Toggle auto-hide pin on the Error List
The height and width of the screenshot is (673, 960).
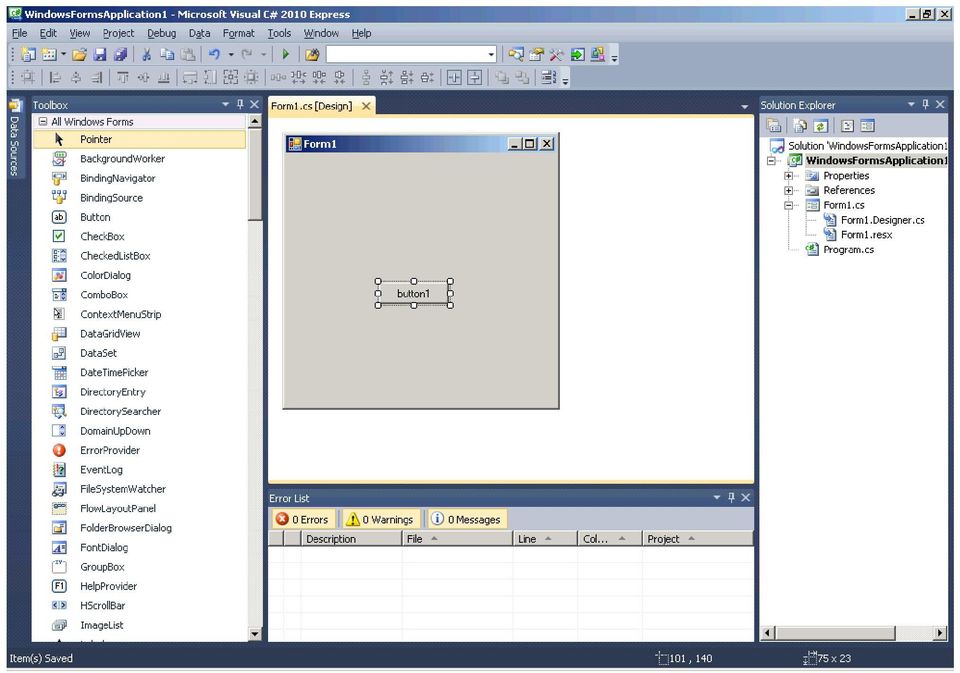731,498
